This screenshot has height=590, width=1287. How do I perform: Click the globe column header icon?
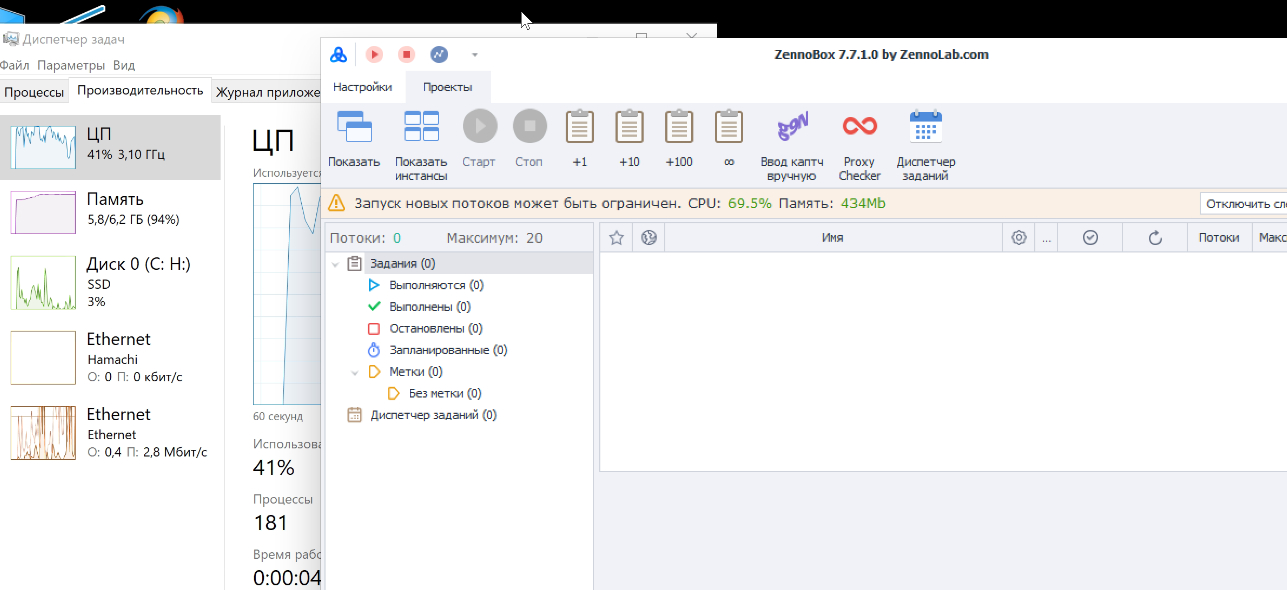click(648, 237)
